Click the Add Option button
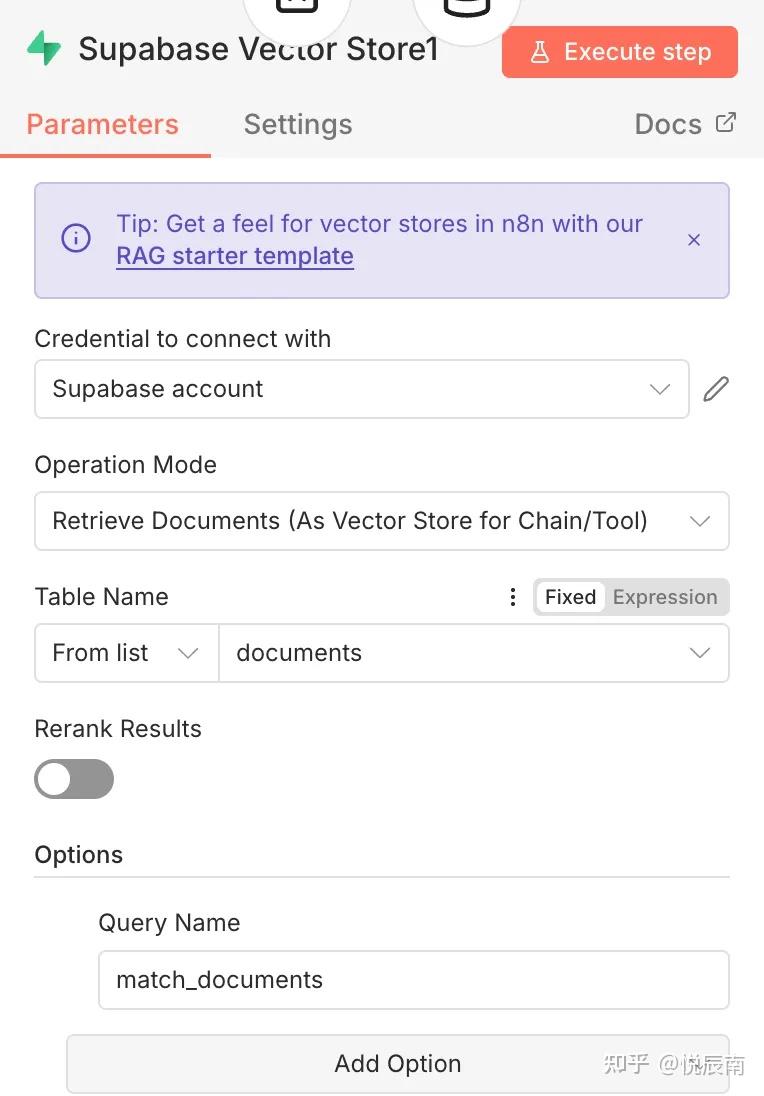 (398, 1063)
